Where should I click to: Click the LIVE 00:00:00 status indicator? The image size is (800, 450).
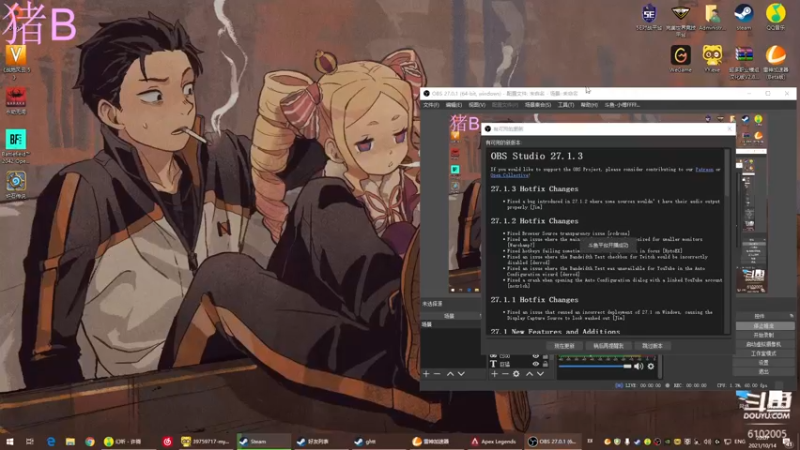[x=638, y=386]
